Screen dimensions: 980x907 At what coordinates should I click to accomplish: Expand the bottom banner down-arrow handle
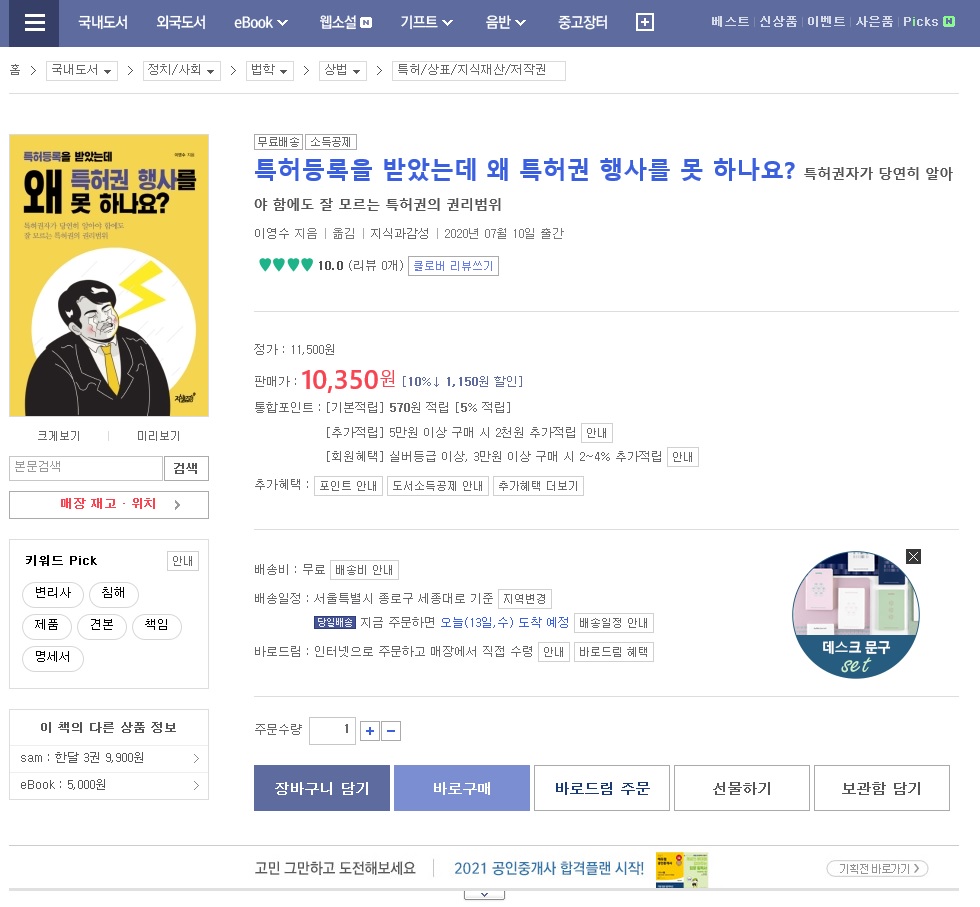point(484,895)
